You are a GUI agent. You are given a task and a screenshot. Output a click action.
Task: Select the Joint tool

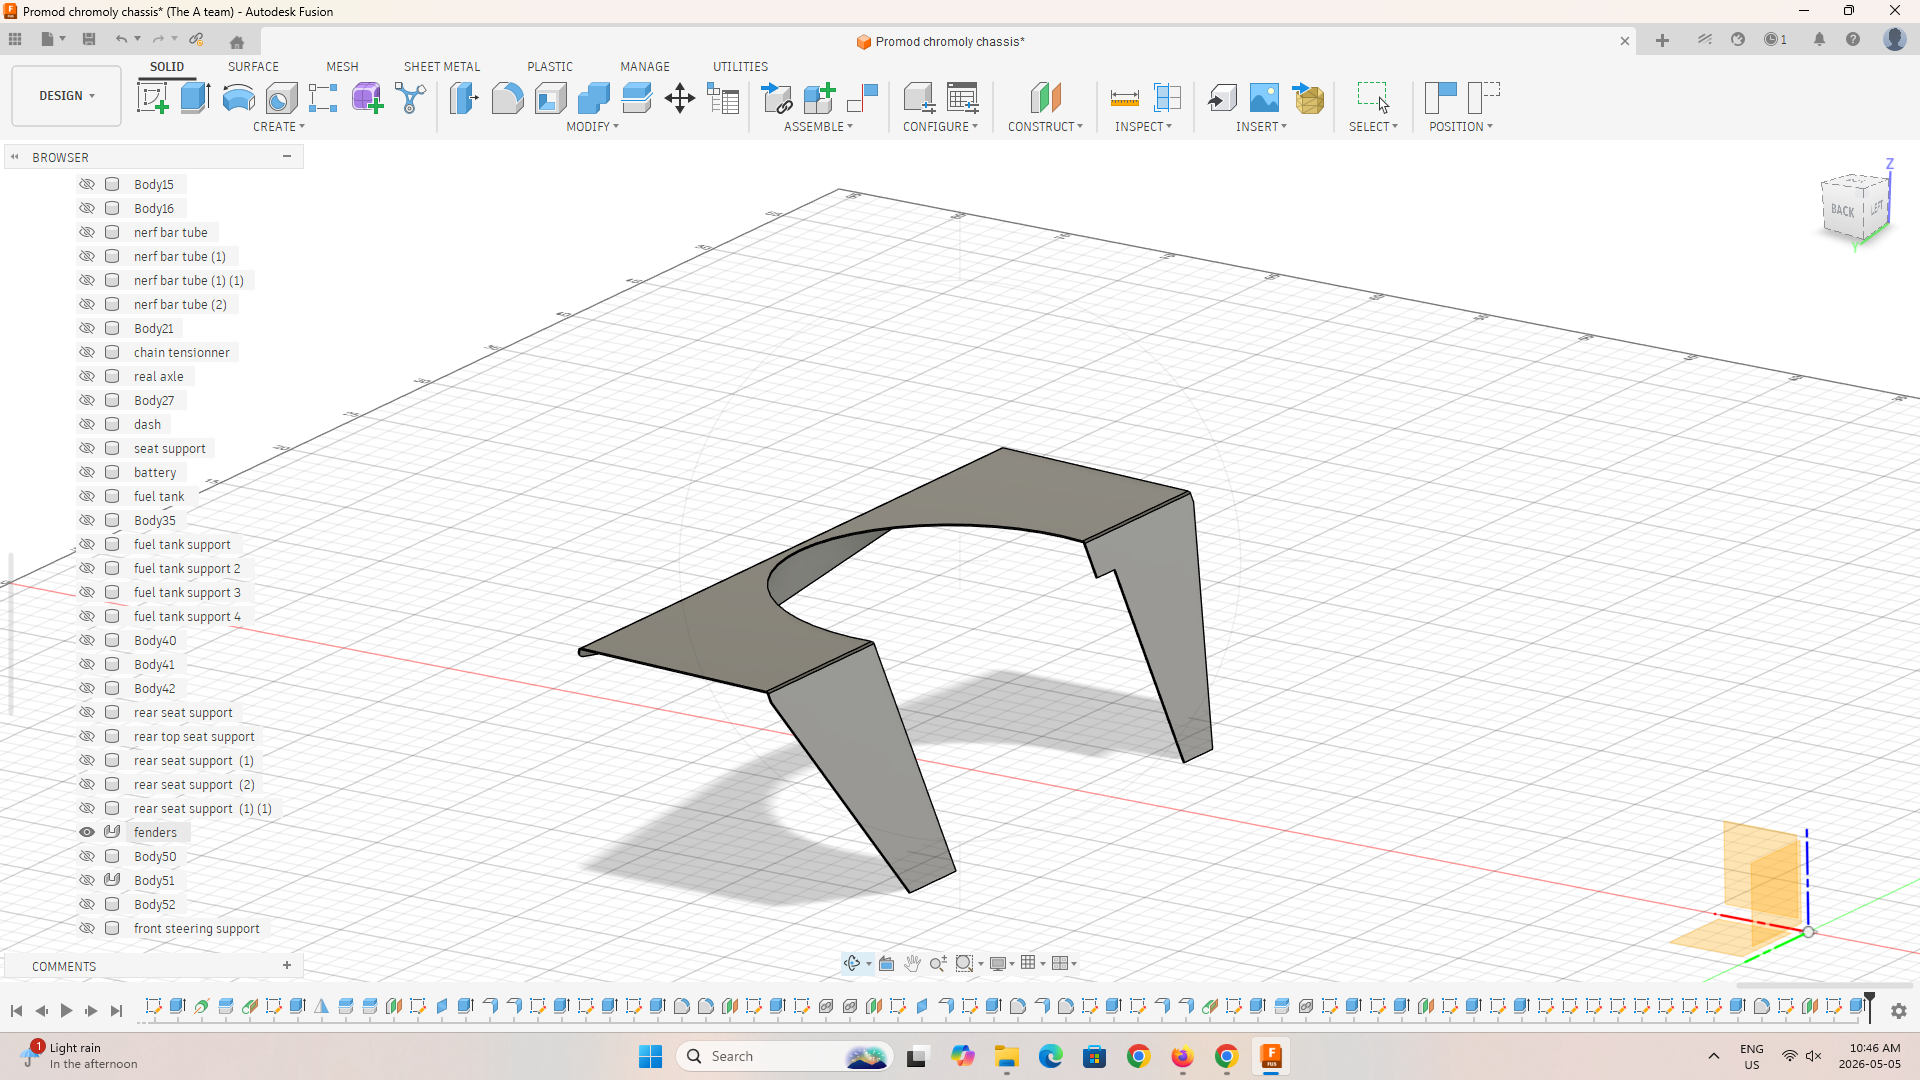(862, 98)
